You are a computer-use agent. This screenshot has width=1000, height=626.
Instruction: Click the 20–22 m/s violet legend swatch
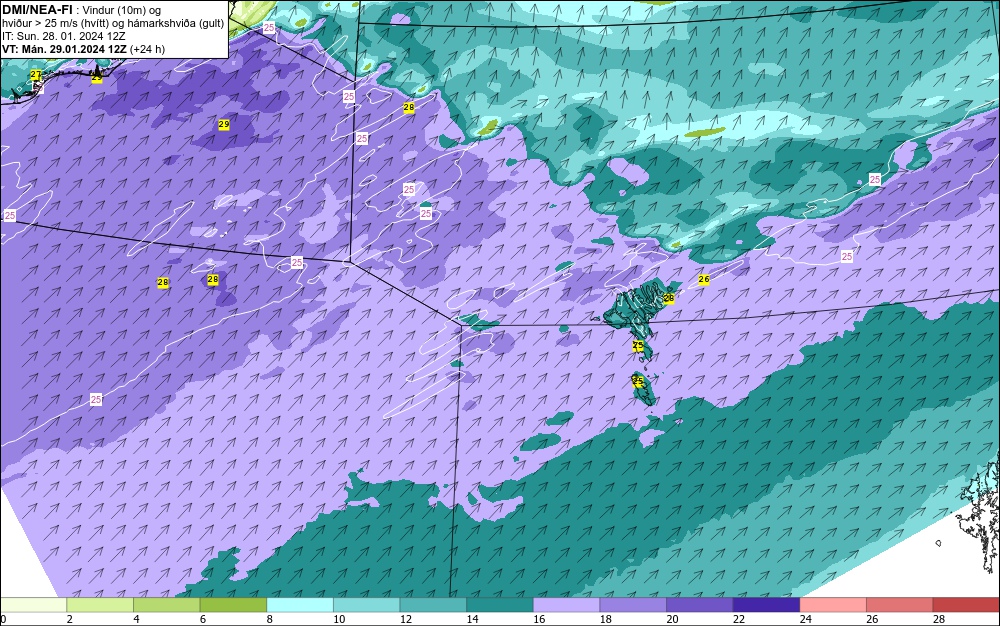click(x=700, y=605)
